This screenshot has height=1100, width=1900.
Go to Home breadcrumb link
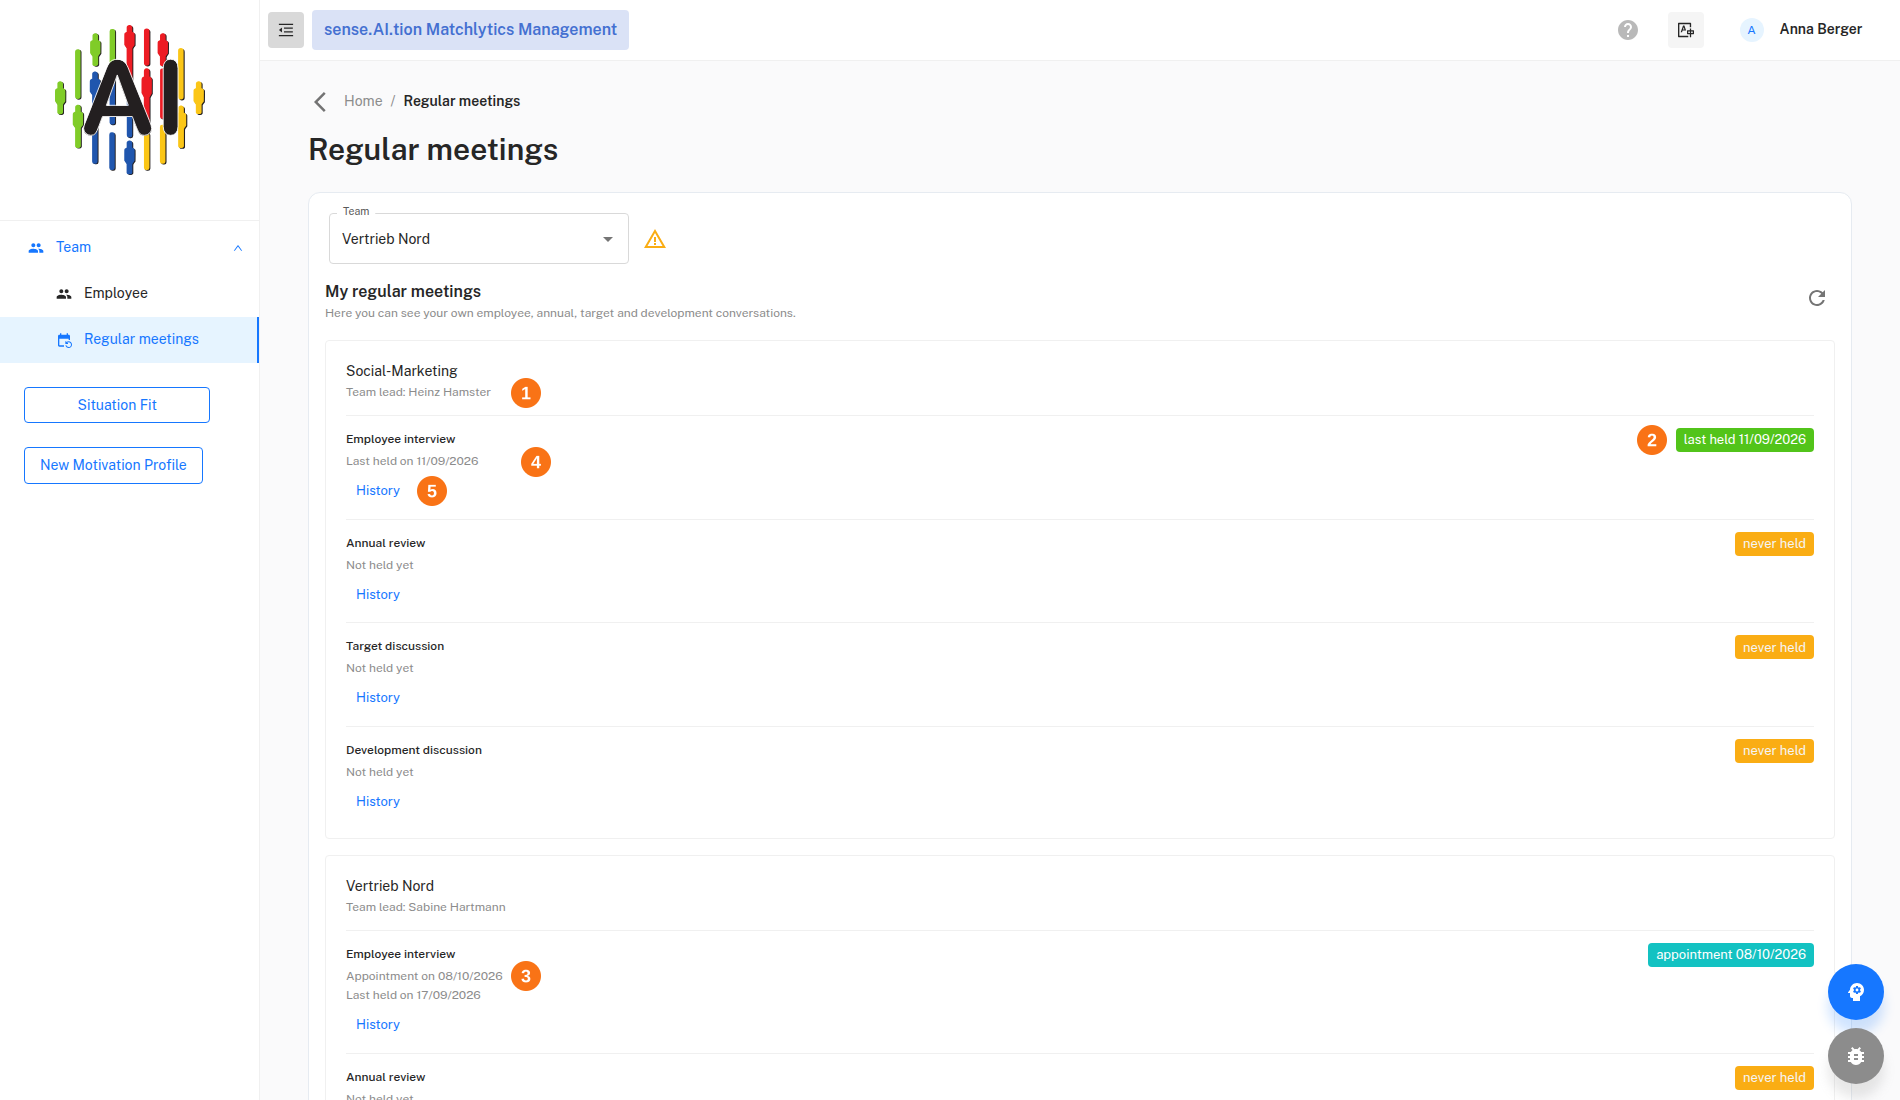[x=363, y=101]
